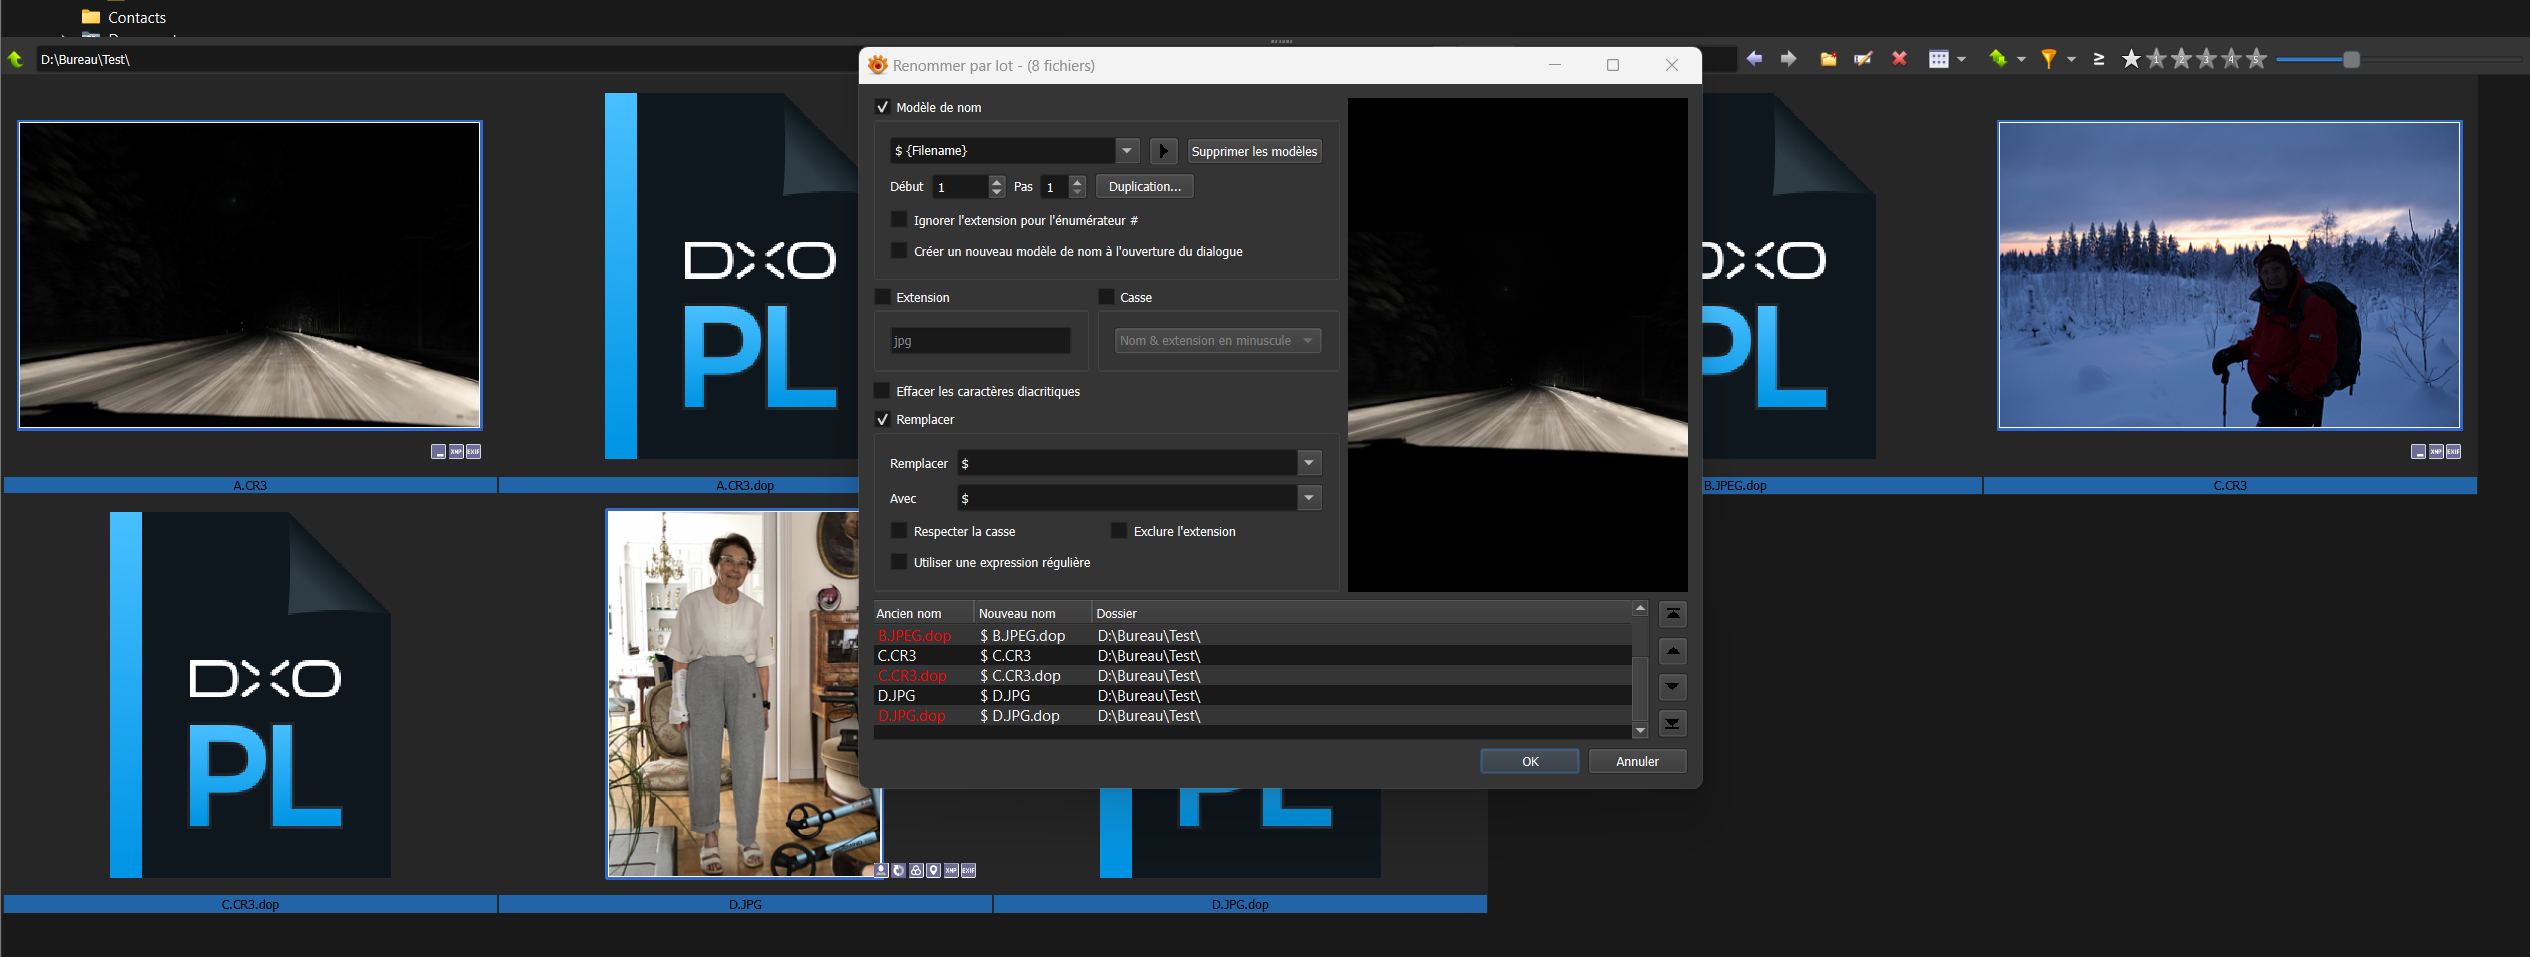2530x957 pixels.
Task: Enable Effacer les caractères diacritiques
Action: pyautogui.click(x=883, y=391)
